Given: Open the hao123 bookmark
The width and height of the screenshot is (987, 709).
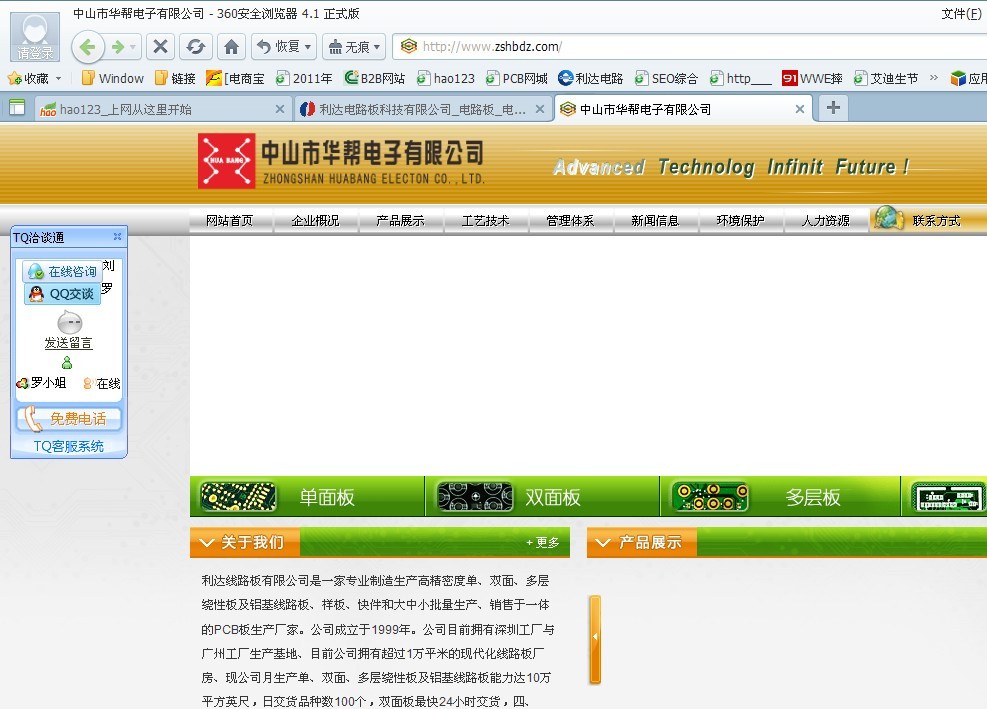Looking at the screenshot, I should coord(446,79).
